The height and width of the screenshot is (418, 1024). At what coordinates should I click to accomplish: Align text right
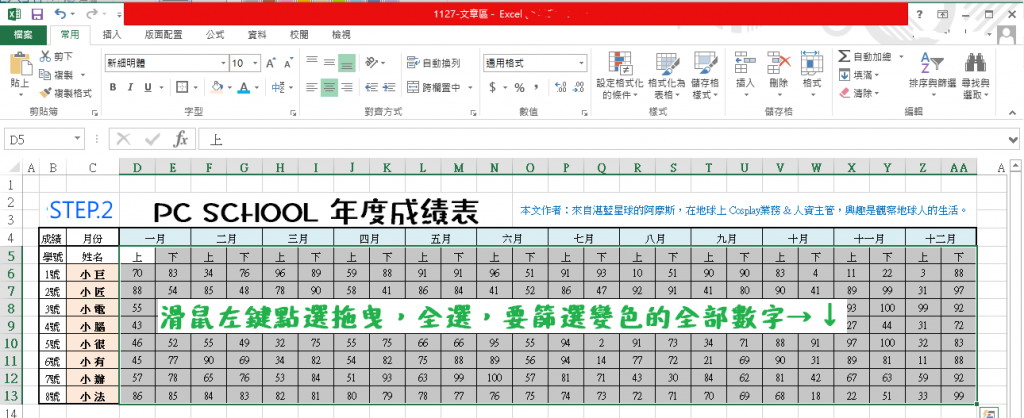(x=347, y=87)
